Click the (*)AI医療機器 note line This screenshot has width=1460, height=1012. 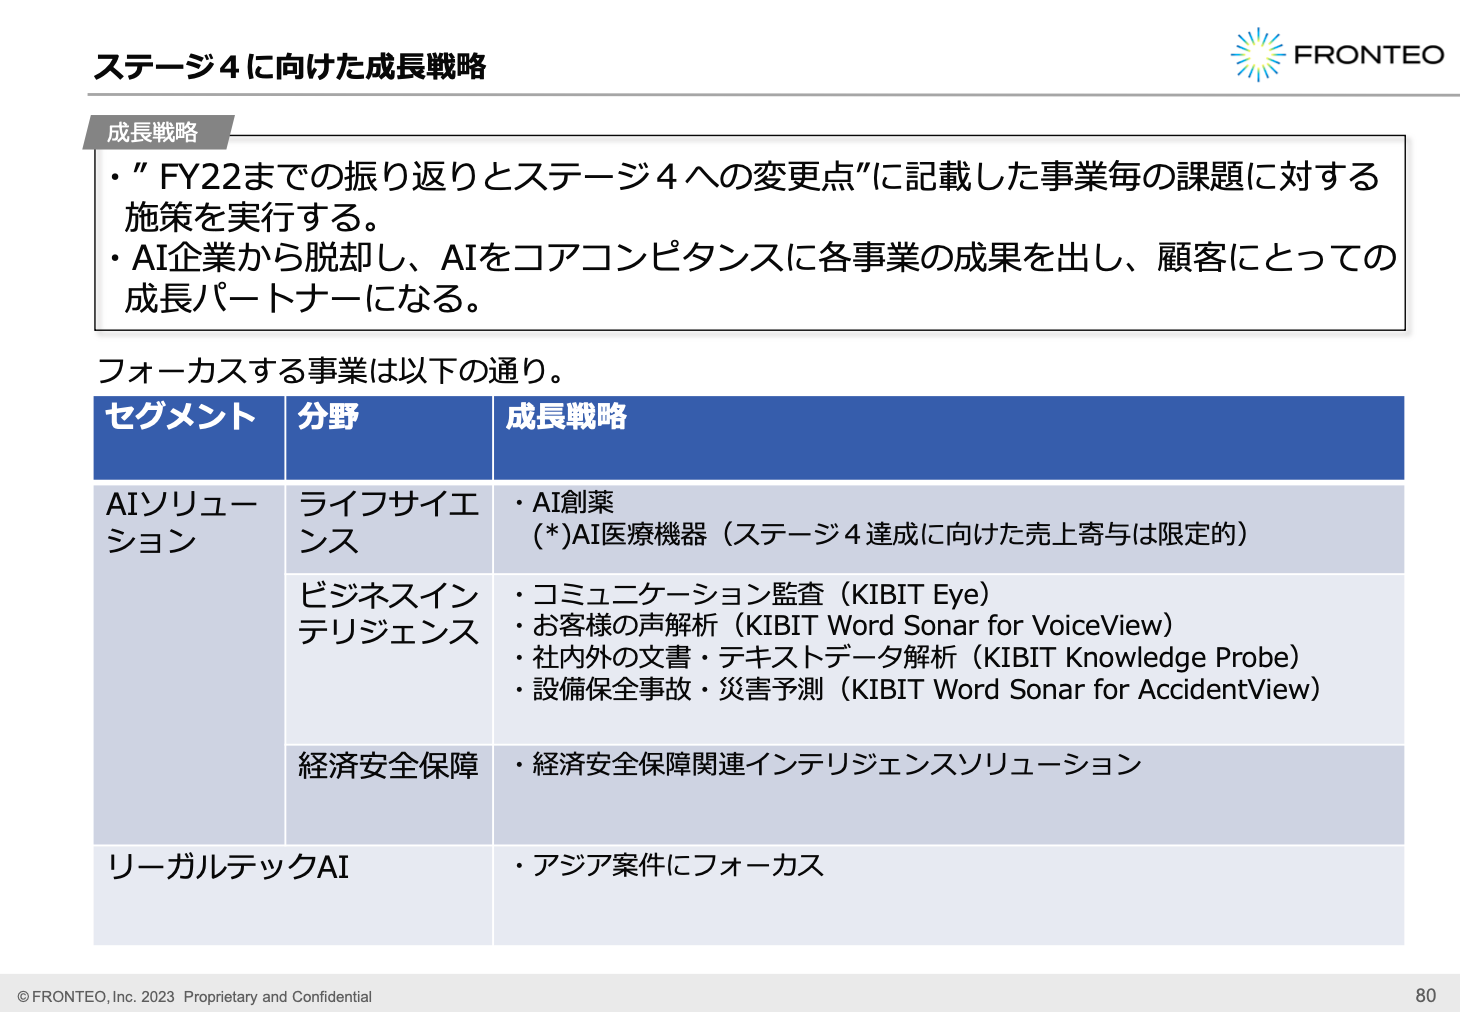(890, 534)
